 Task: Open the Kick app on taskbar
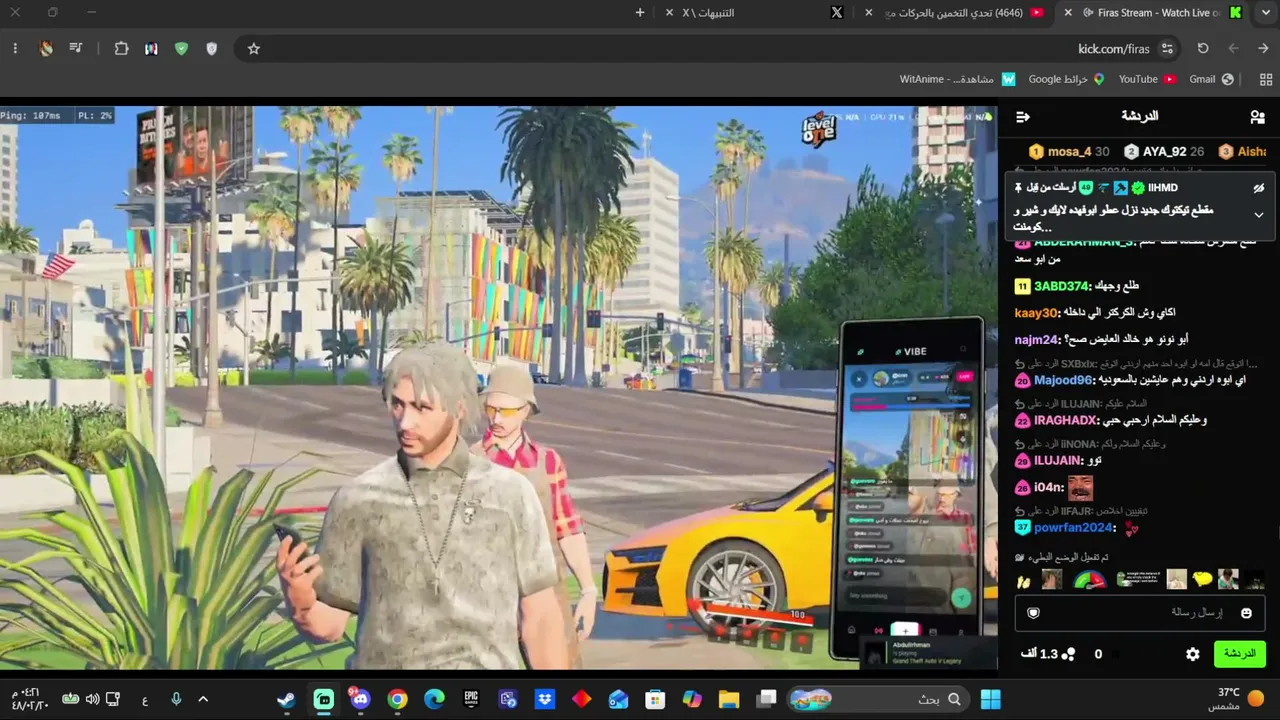click(x=323, y=699)
